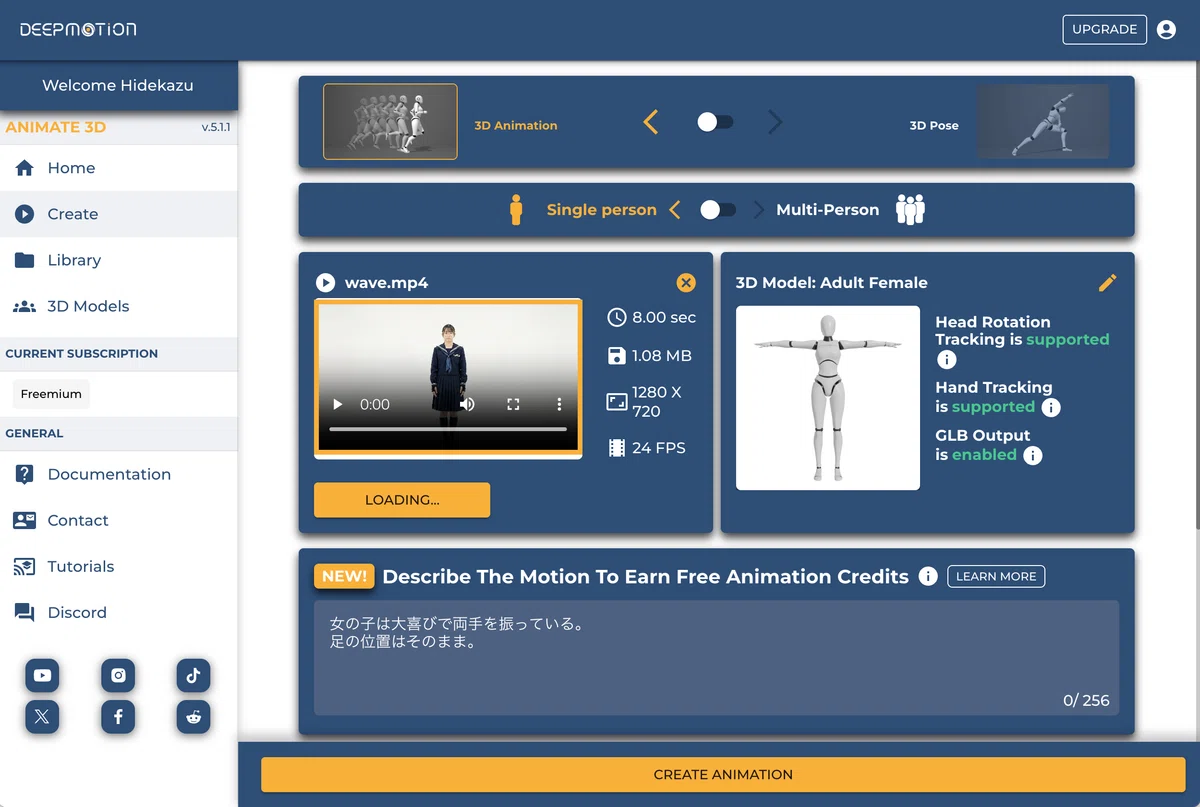Image resolution: width=1200 pixels, height=807 pixels.
Task: Remove wave.mp4 with the orange X
Action: [x=686, y=283]
